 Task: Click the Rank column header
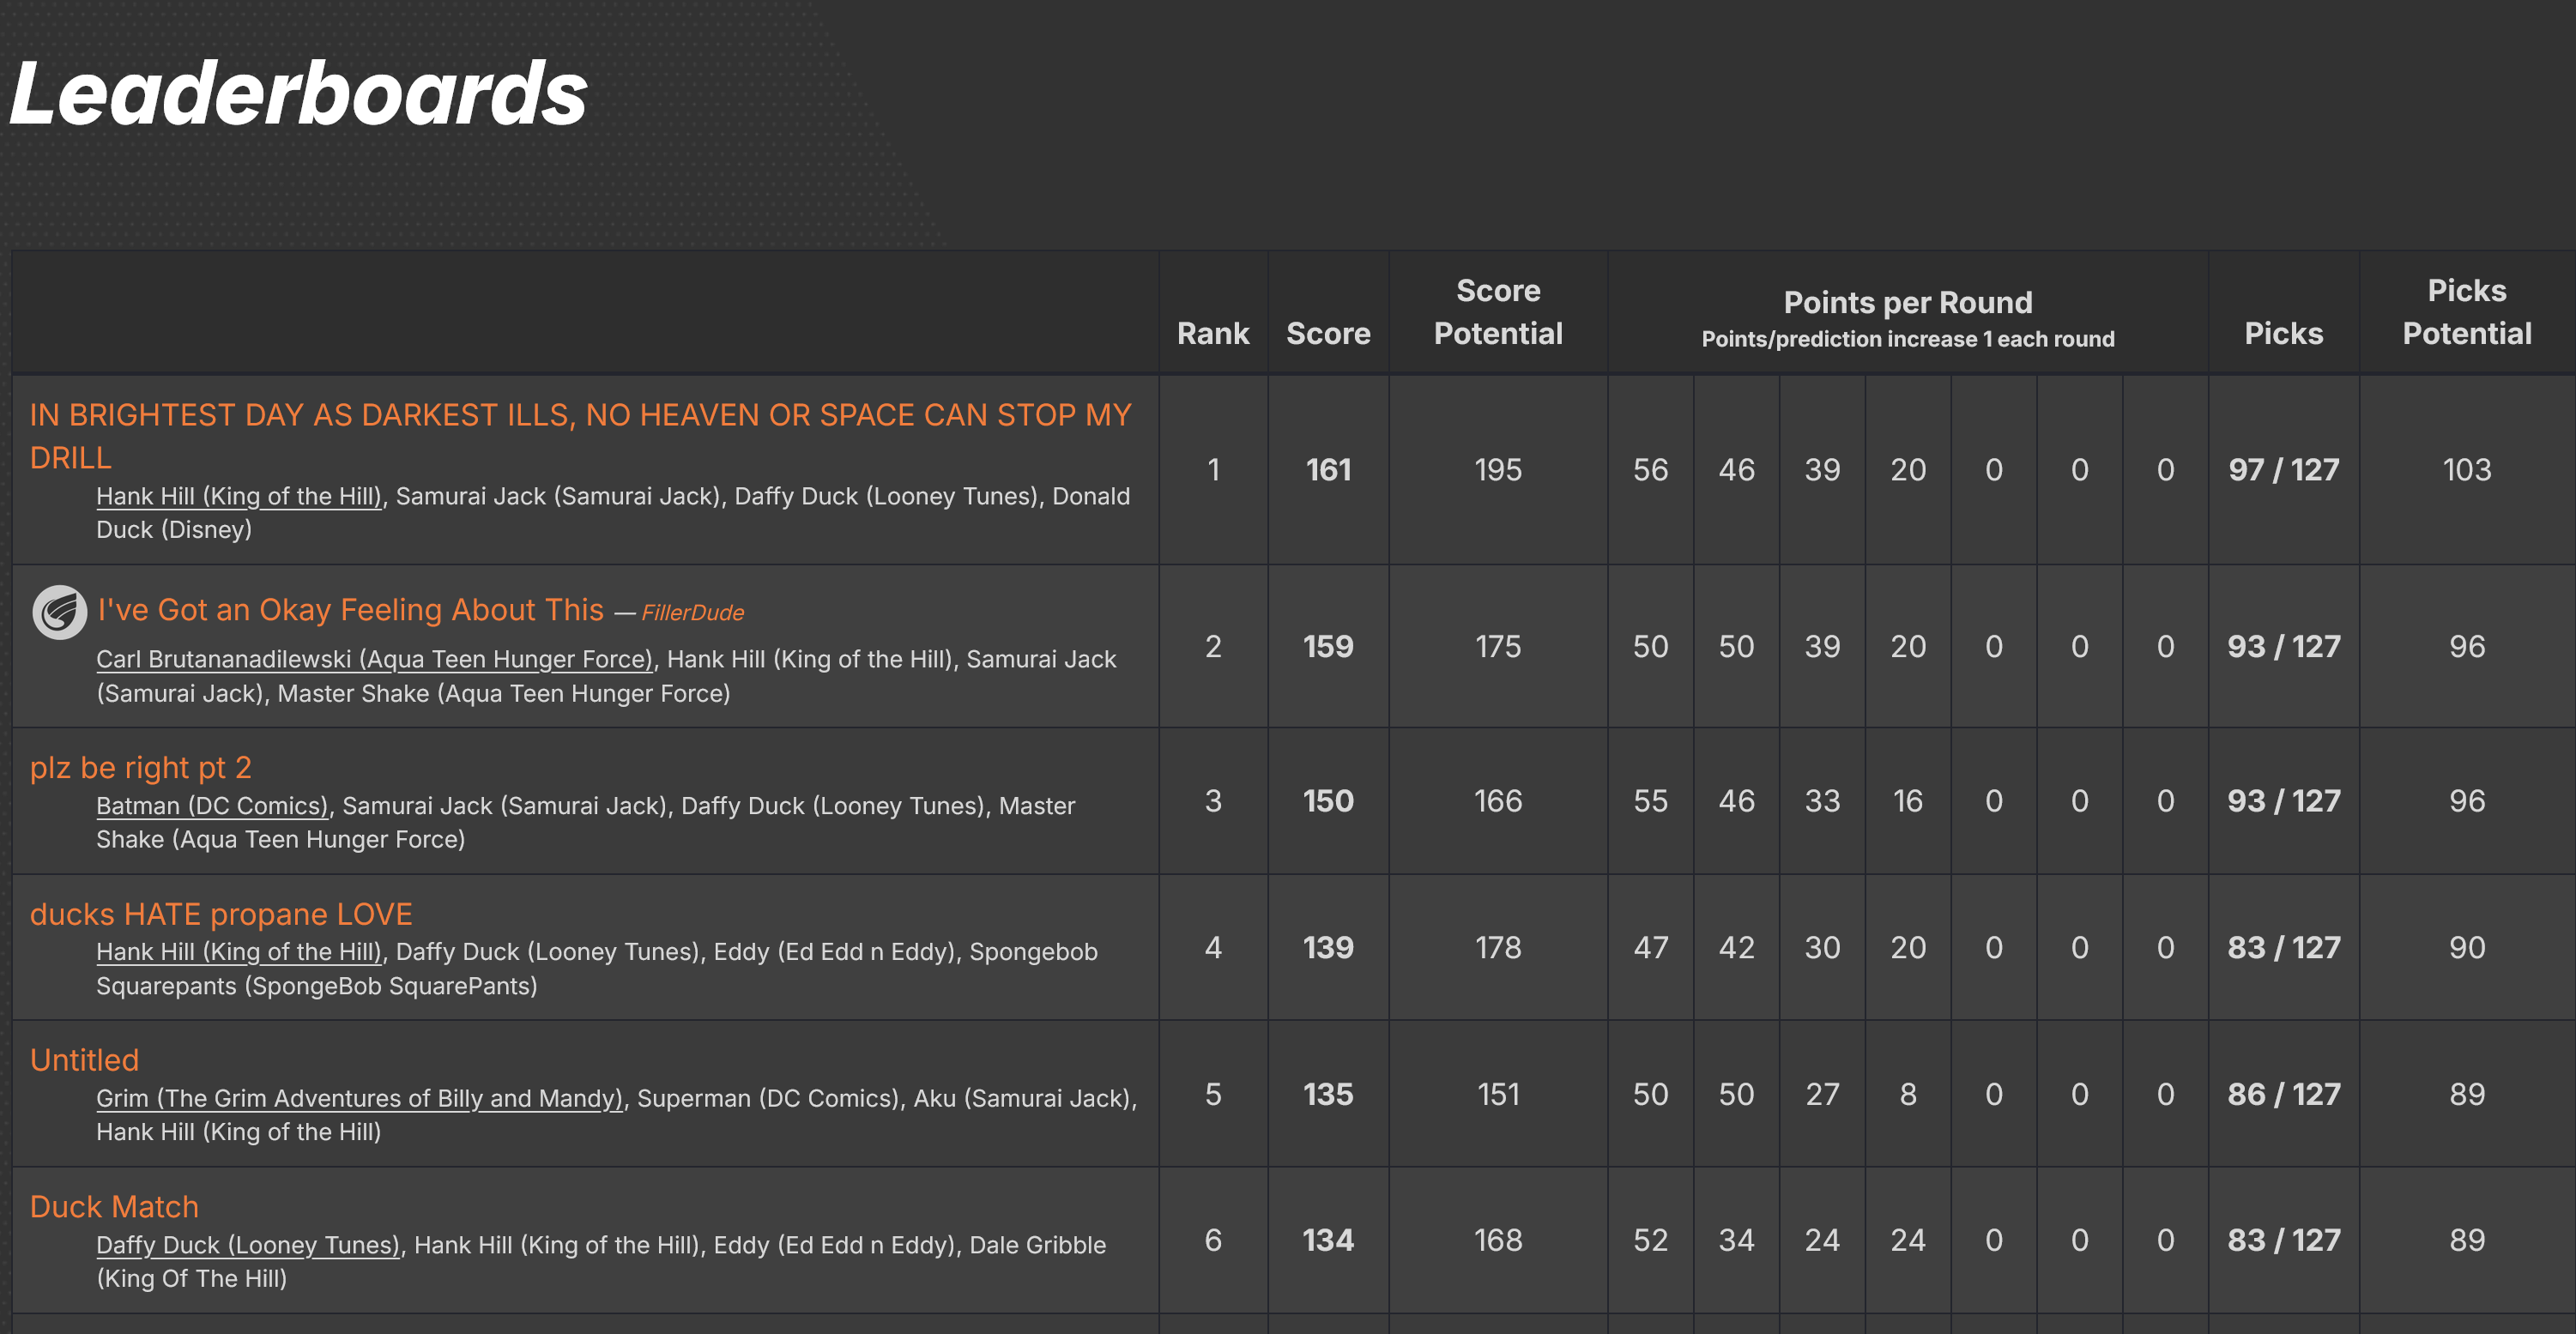[1212, 333]
